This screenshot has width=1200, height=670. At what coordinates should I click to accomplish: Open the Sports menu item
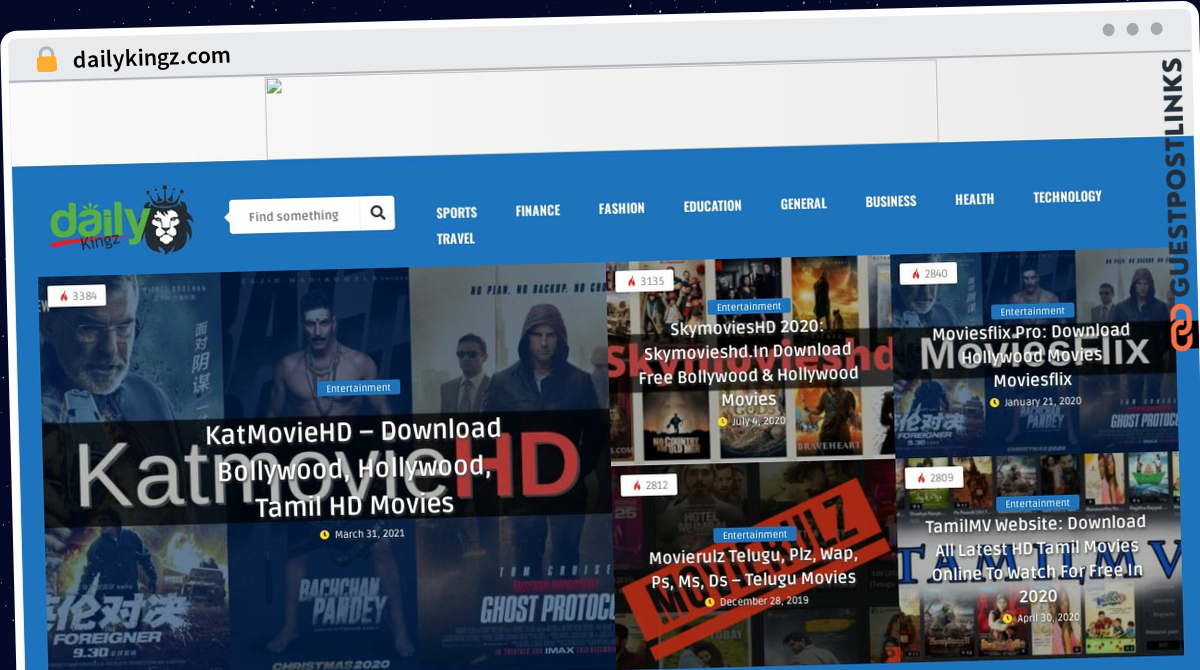tap(457, 212)
